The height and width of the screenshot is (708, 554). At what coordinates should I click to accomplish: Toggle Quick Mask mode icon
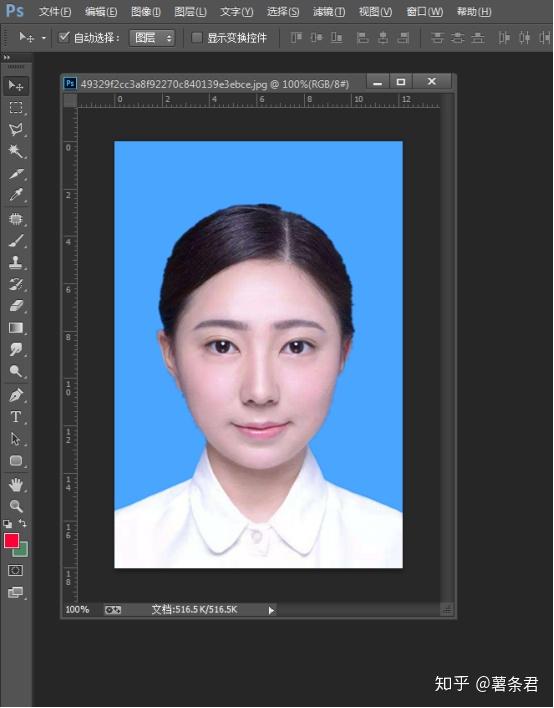(x=15, y=570)
